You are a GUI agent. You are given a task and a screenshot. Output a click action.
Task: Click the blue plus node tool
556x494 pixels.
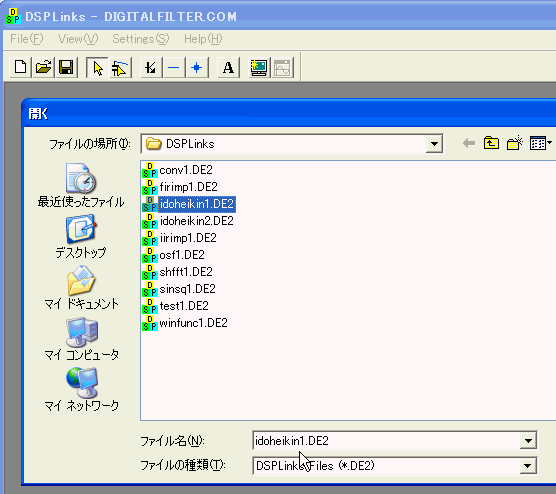point(197,67)
